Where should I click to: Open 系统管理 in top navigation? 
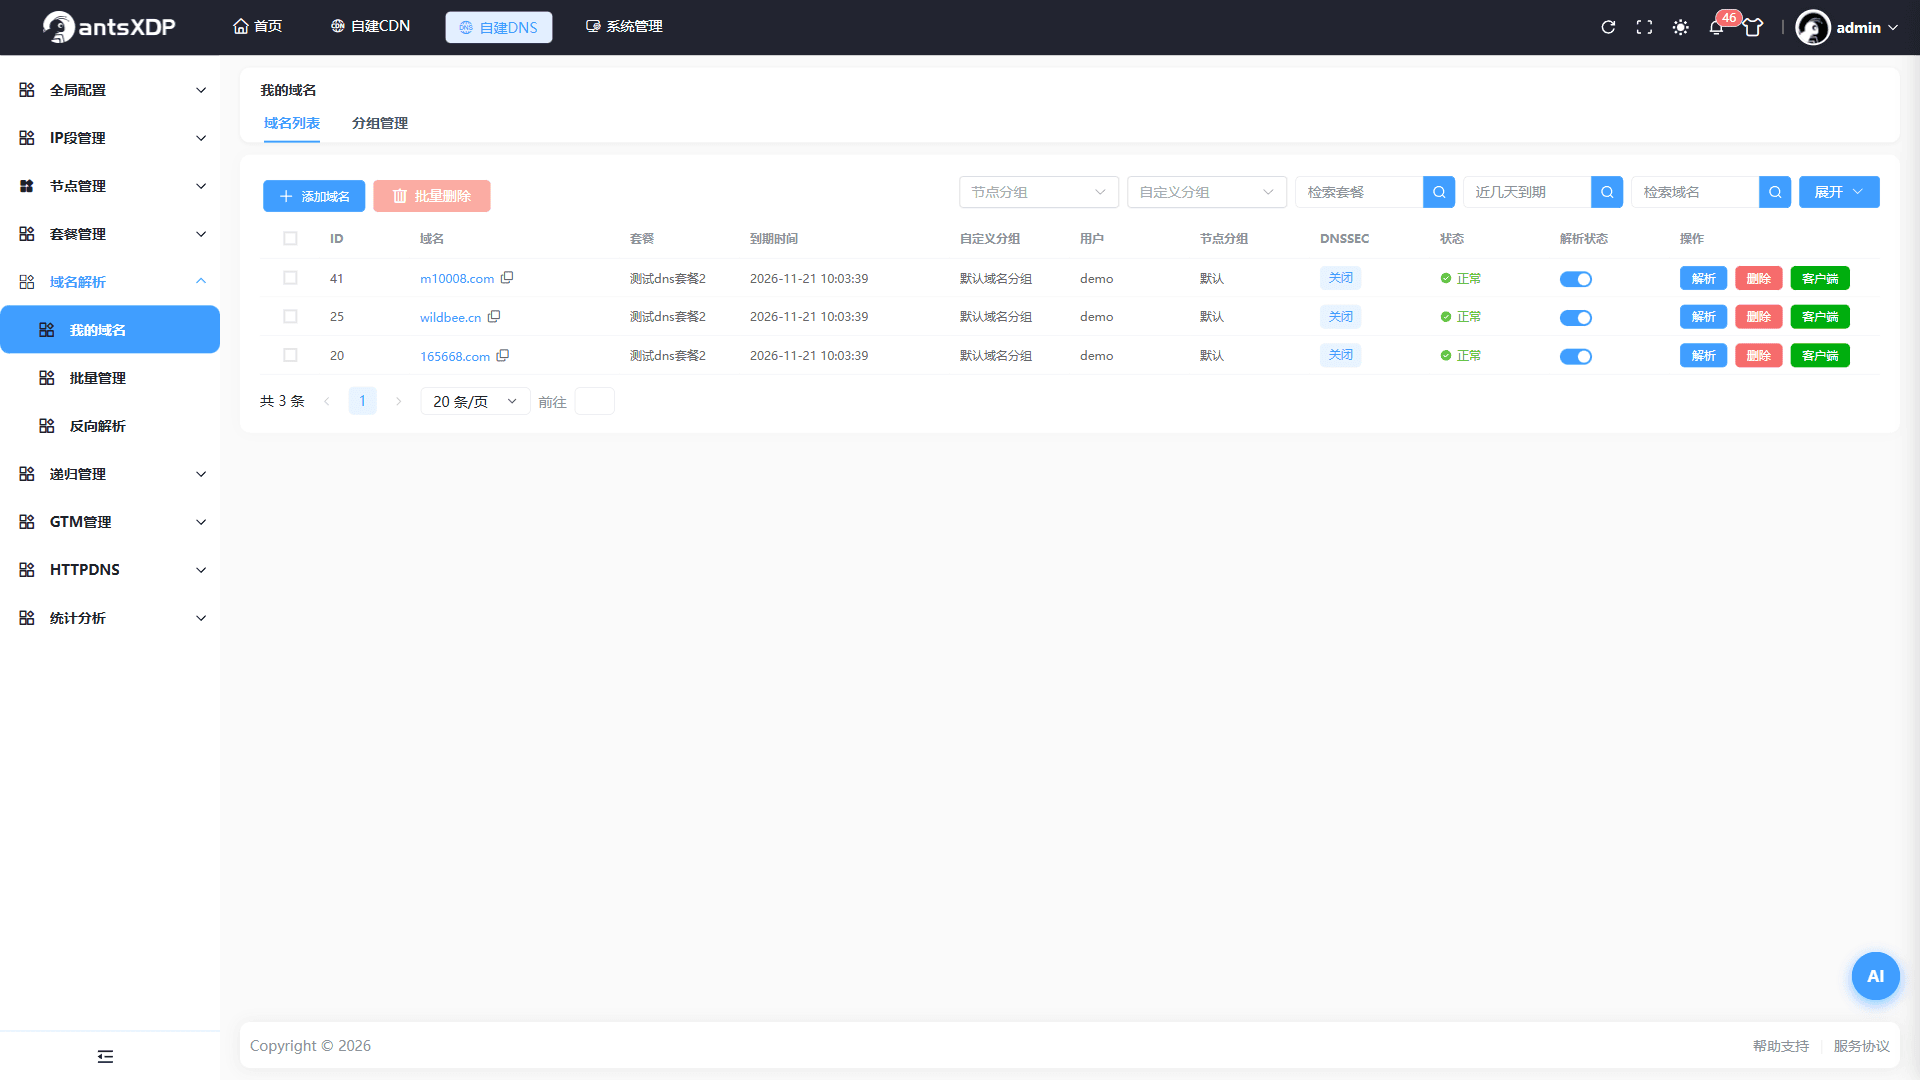(x=624, y=26)
